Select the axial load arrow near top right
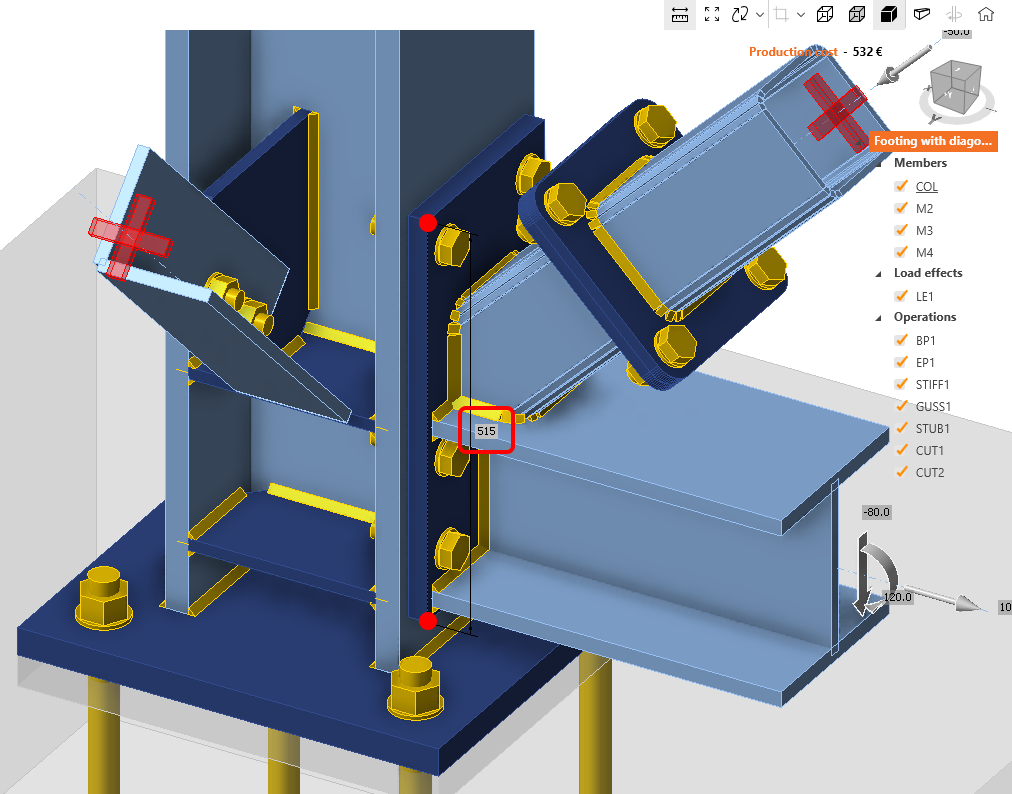This screenshot has height=794, width=1012. coord(903,65)
